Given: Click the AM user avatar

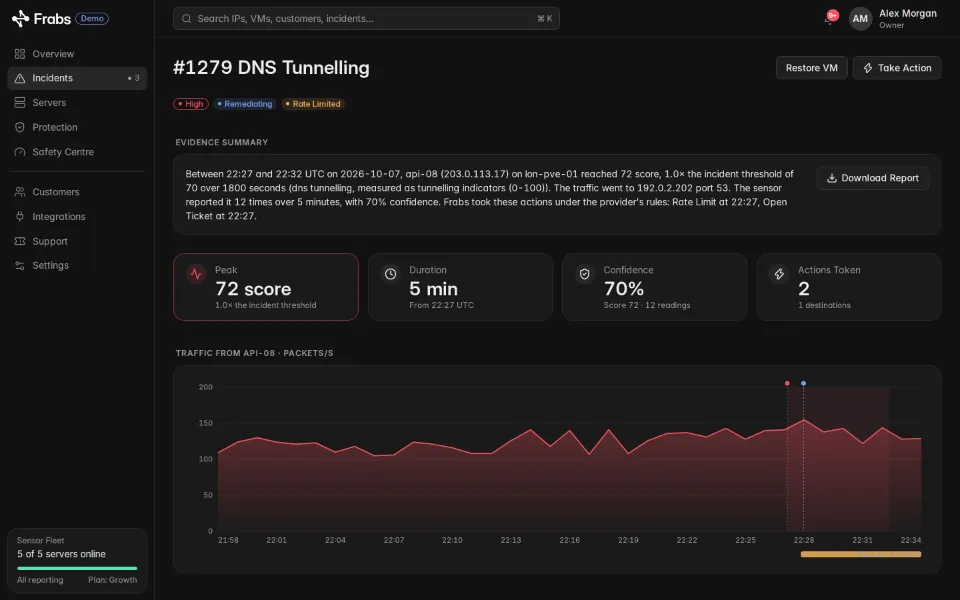Looking at the screenshot, I should coord(860,19).
